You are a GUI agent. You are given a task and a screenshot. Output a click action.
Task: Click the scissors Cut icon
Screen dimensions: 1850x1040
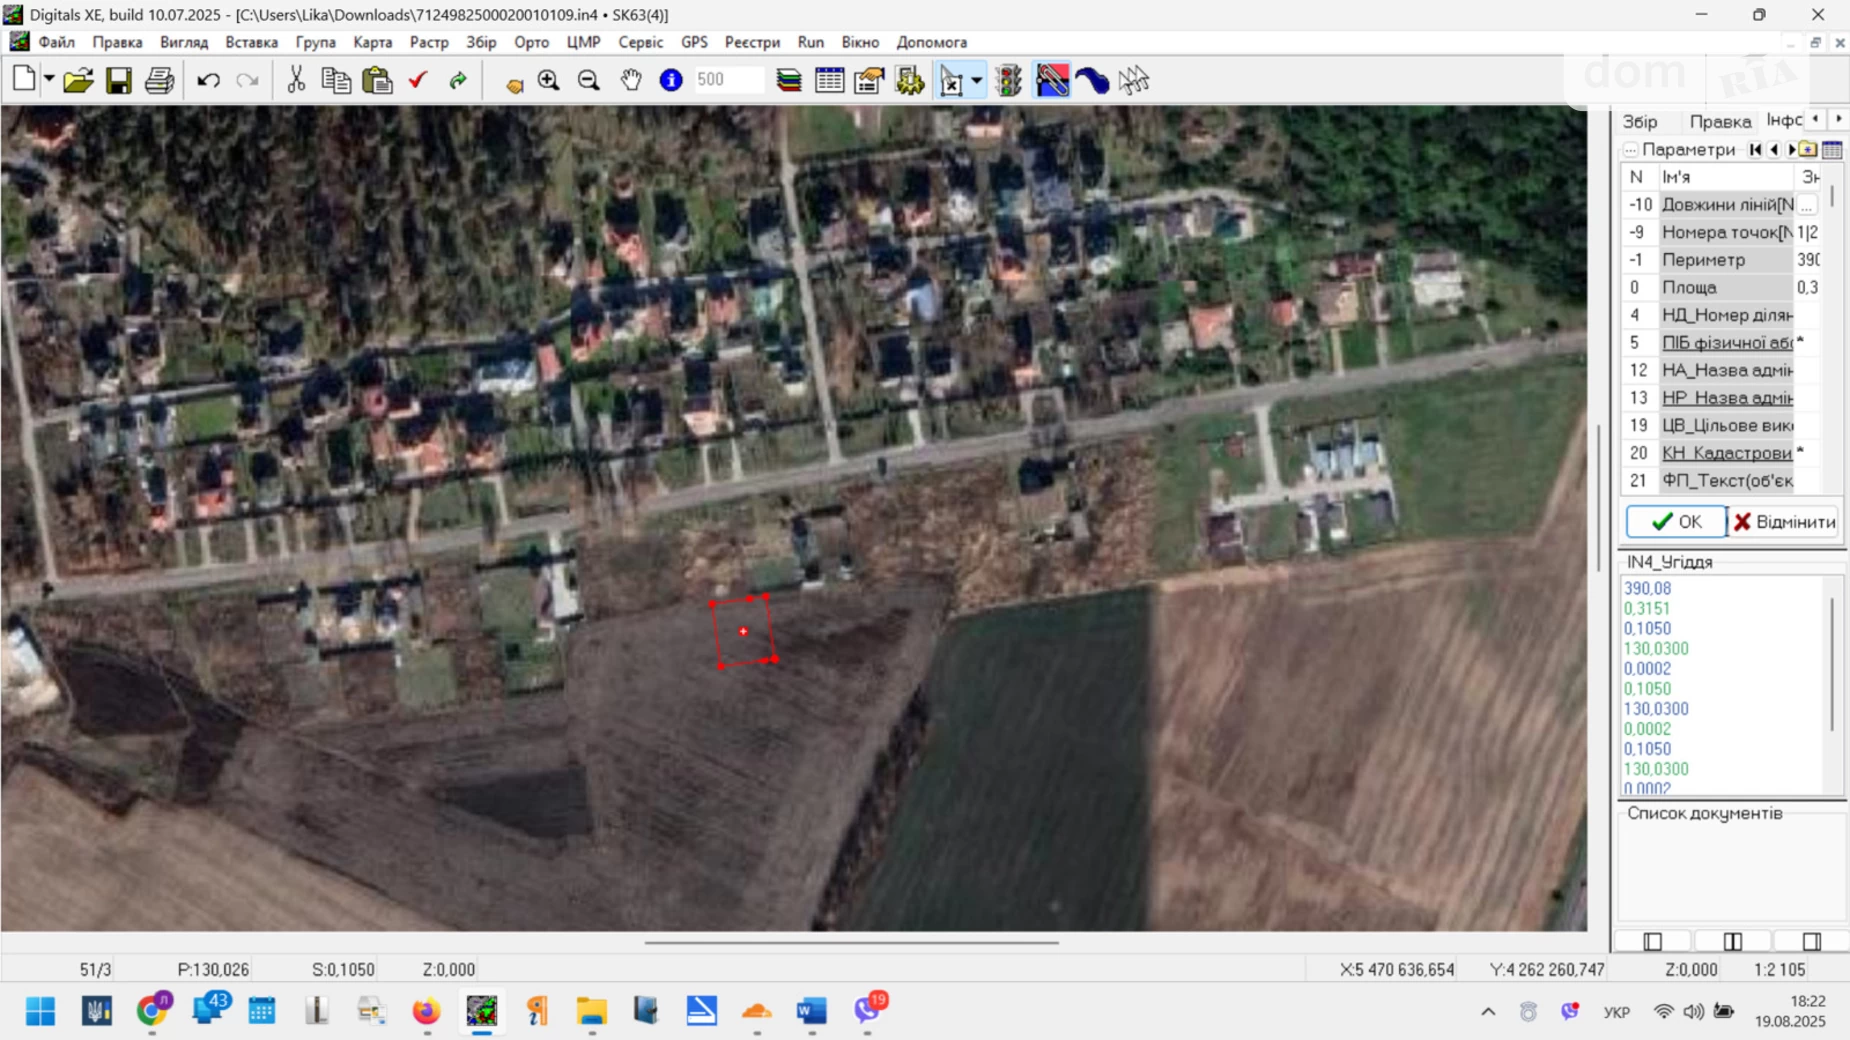coord(296,80)
